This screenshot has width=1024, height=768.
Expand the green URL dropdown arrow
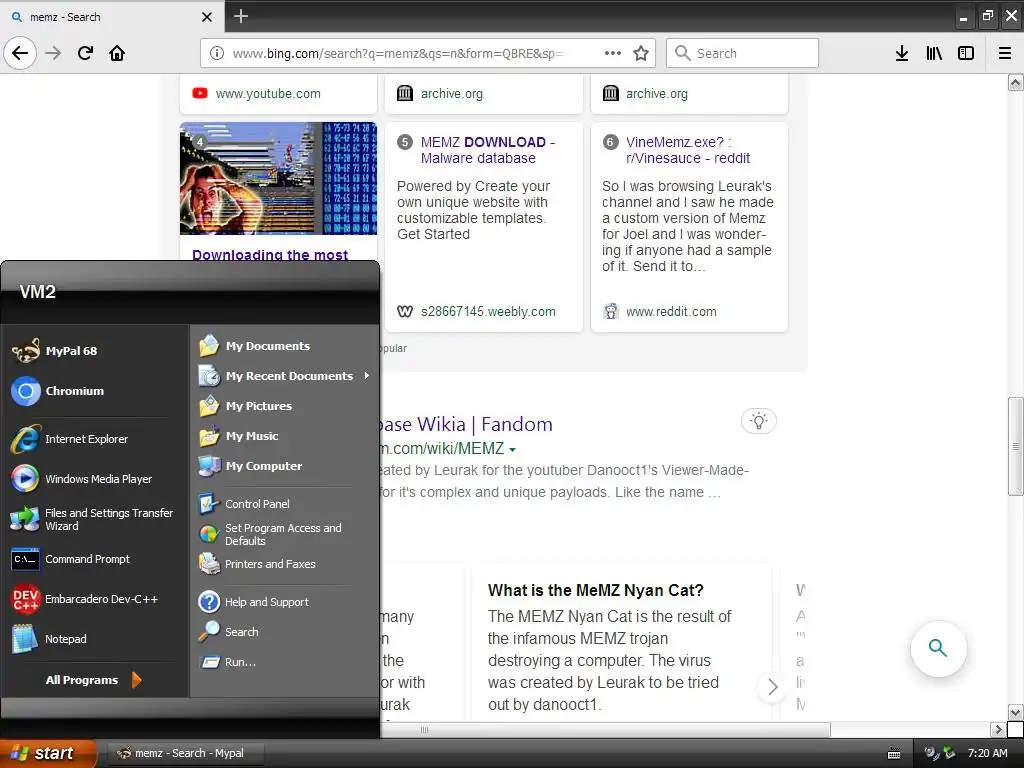(513, 449)
